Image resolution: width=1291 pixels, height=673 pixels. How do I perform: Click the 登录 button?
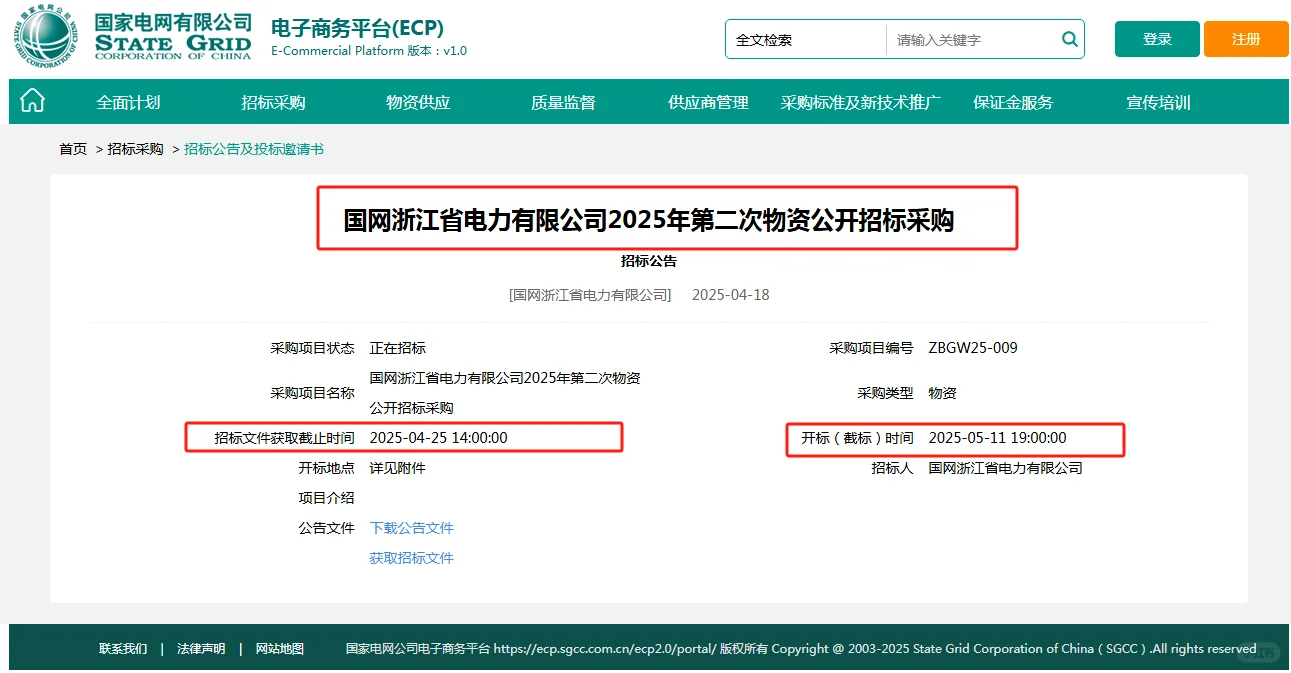click(1156, 38)
